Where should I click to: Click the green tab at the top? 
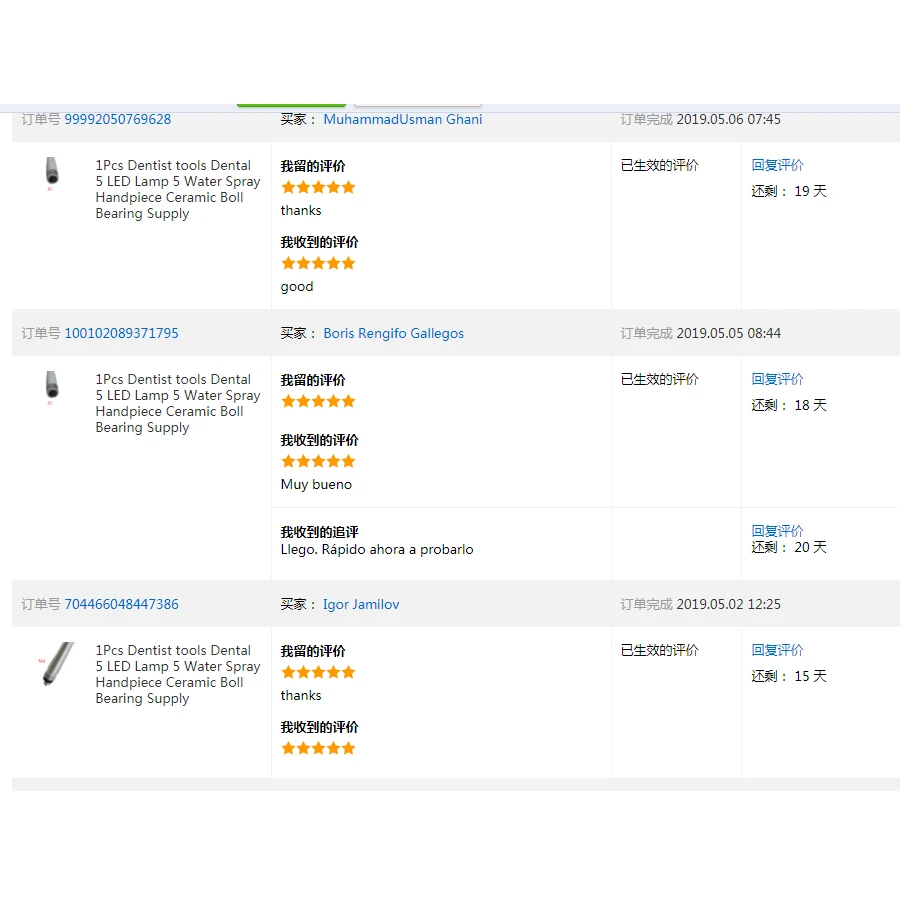(x=291, y=104)
